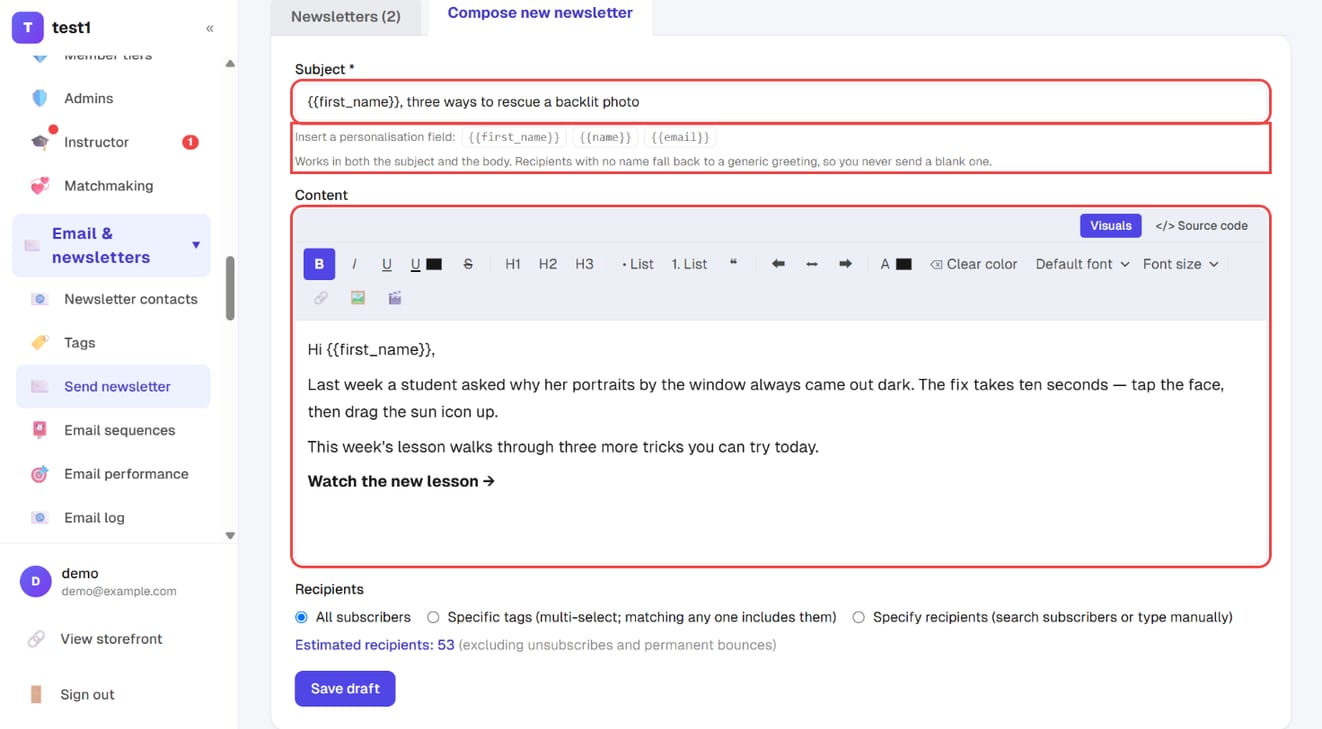
Task: Insert a link in the editor
Action: 321,298
